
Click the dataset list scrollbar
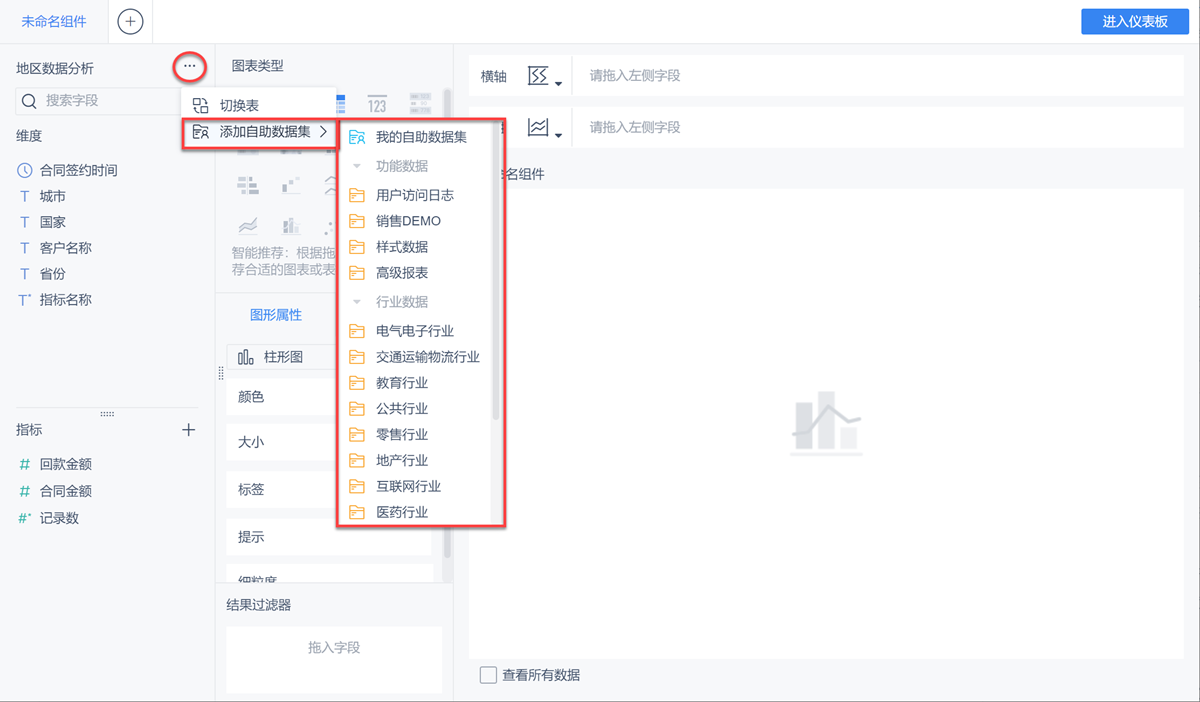pos(496,270)
